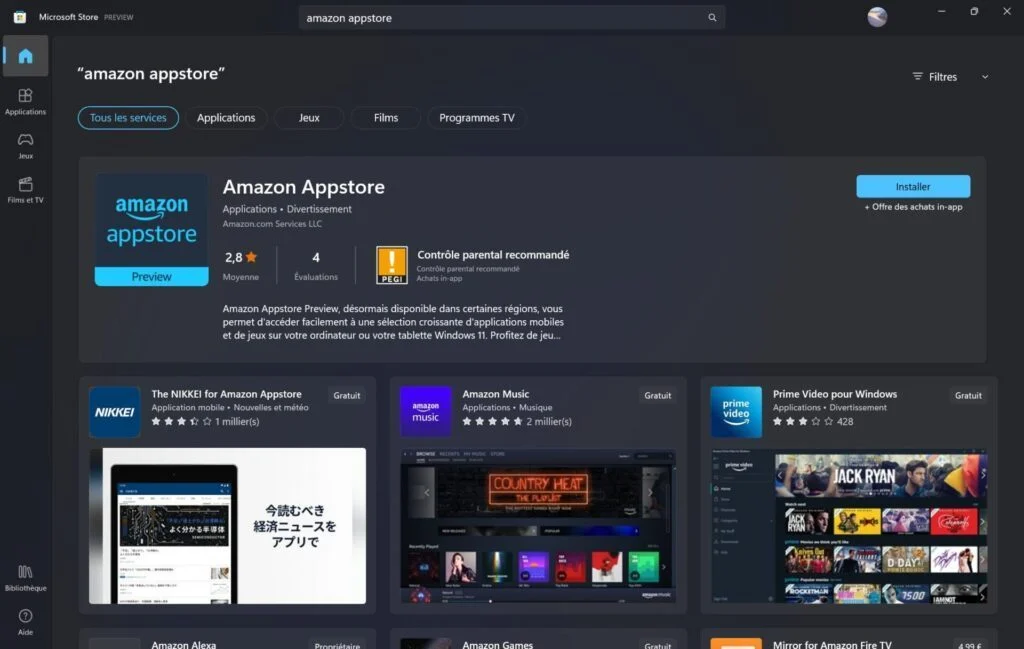1024x649 pixels.
Task: Click Offre des achats in-app note
Action: click(x=914, y=207)
